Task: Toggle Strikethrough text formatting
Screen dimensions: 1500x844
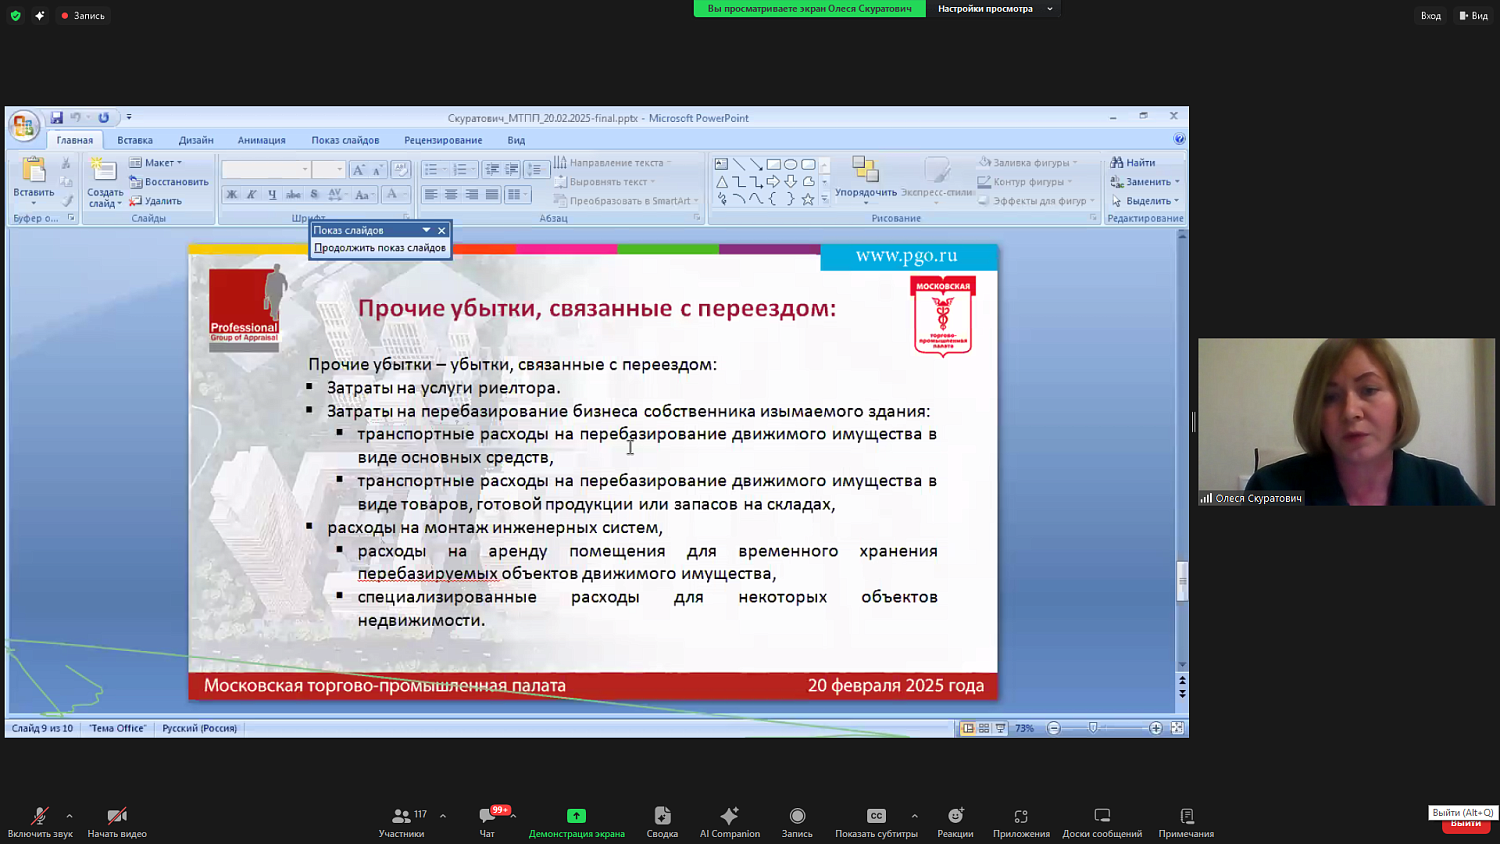Action: click(291, 194)
